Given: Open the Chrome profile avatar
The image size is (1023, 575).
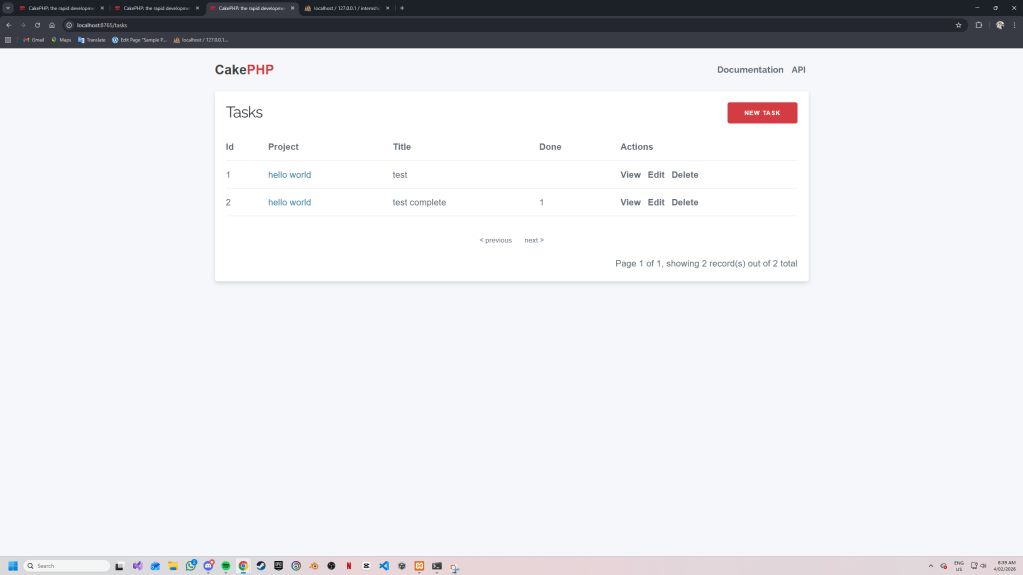Looking at the screenshot, I should point(1000,25).
